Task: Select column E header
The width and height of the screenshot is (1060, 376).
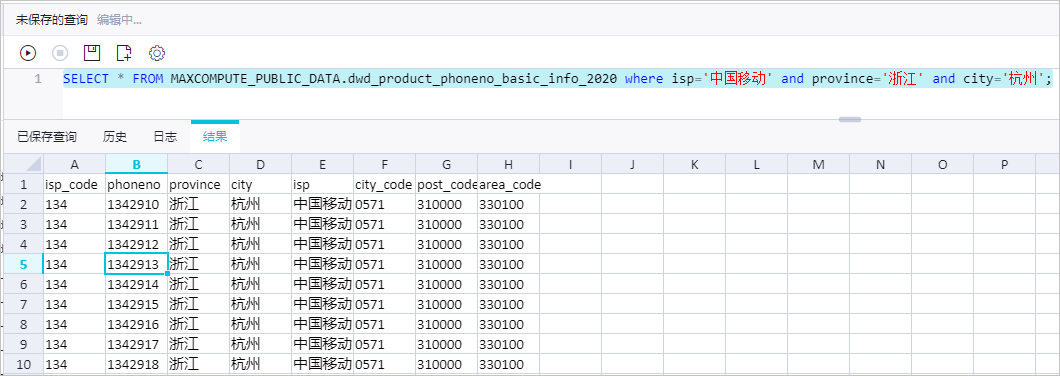Action: click(x=322, y=164)
